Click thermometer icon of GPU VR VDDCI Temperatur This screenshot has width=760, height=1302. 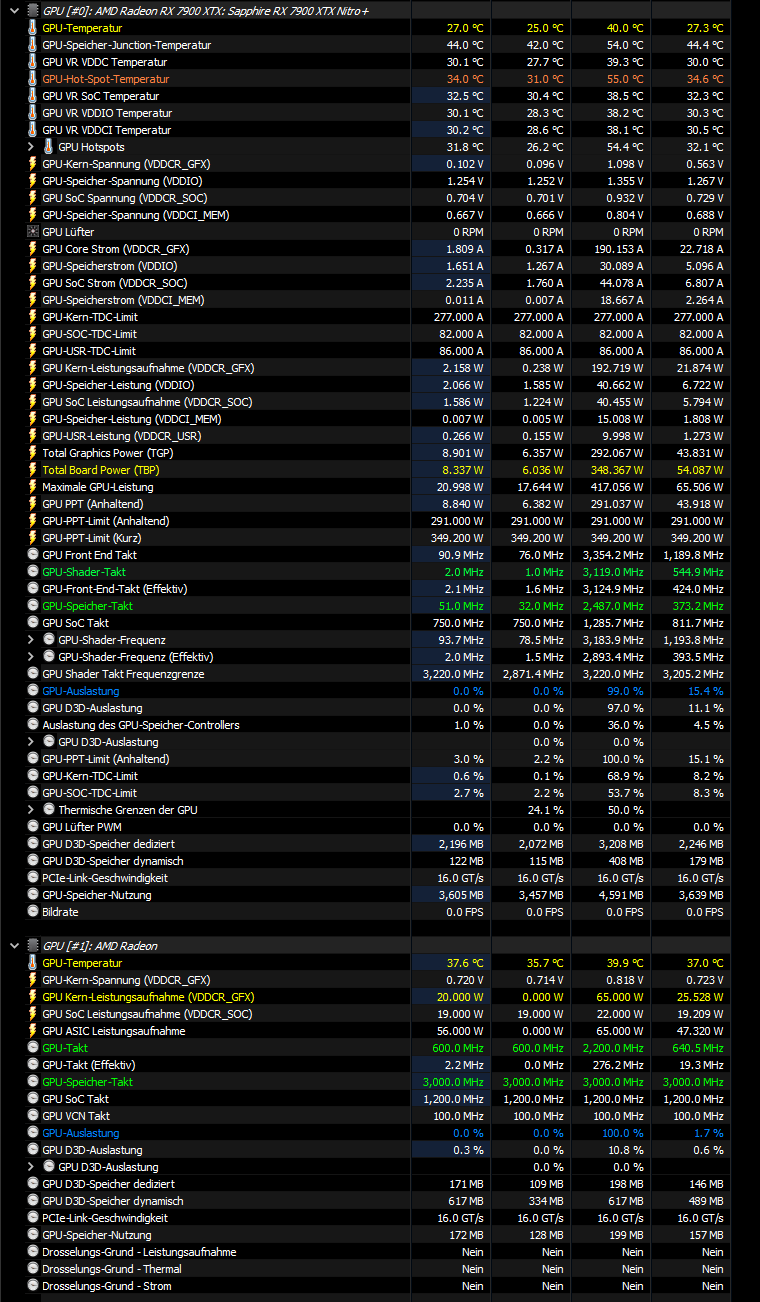[x=32, y=130]
